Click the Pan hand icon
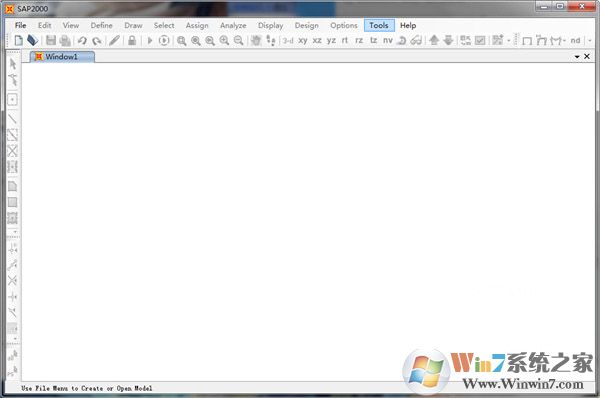This screenshot has height=398, width=600. 256,40
